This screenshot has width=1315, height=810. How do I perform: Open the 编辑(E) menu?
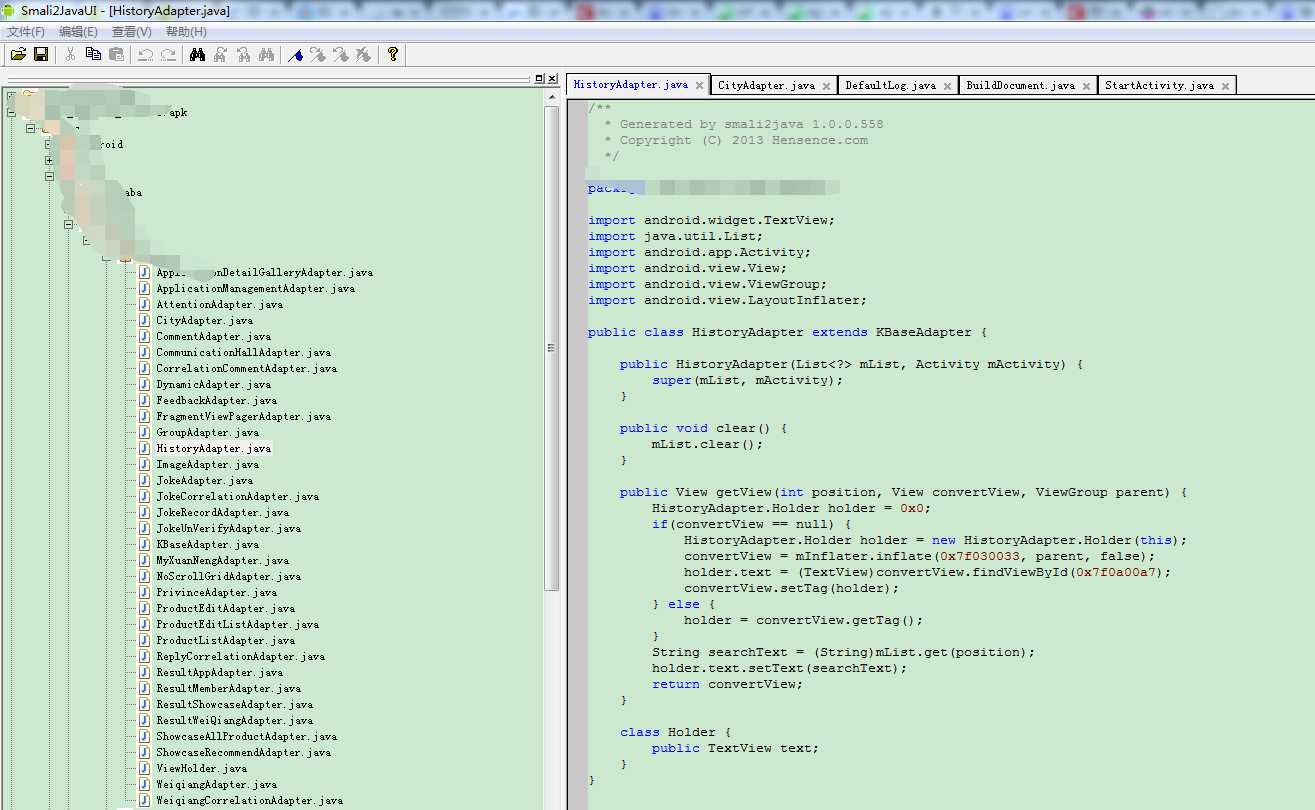pos(78,32)
